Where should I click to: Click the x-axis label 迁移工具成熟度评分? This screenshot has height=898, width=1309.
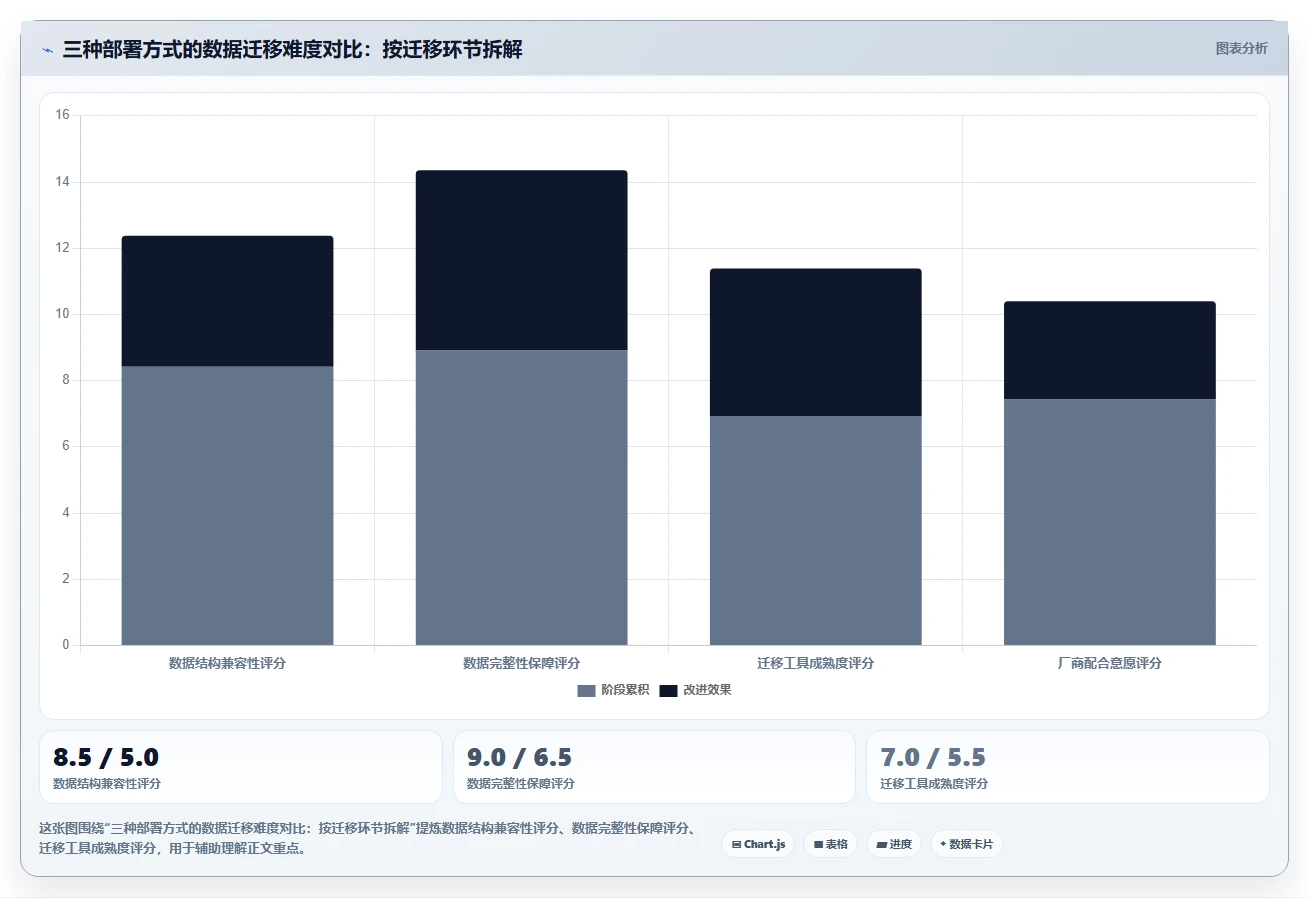tap(815, 663)
